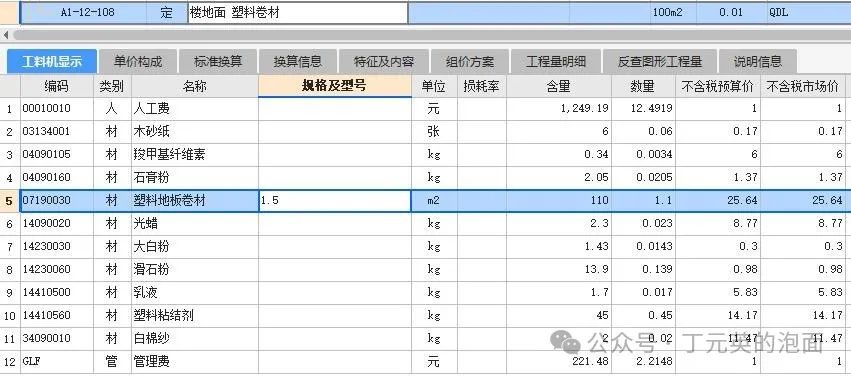Click the 含量 column header
Screen dimensions: 851x377
click(x=559, y=86)
